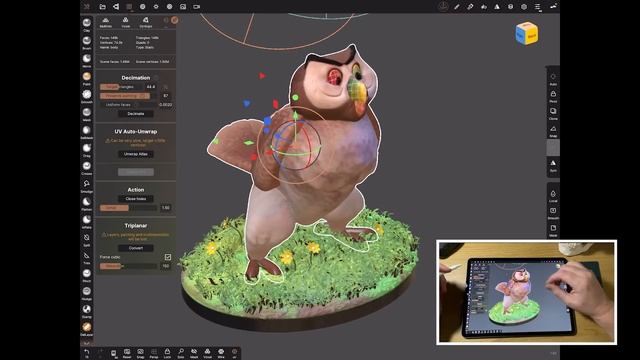Image resolution: width=640 pixels, height=360 pixels.
Task: Click the Decimate button
Action: coord(136,114)
